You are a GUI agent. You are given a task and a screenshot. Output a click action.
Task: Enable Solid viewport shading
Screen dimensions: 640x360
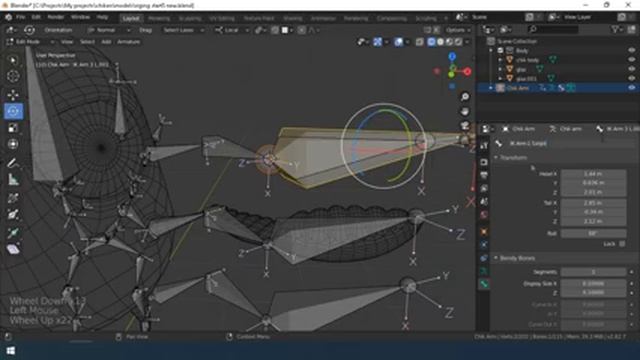click(440, 42)
